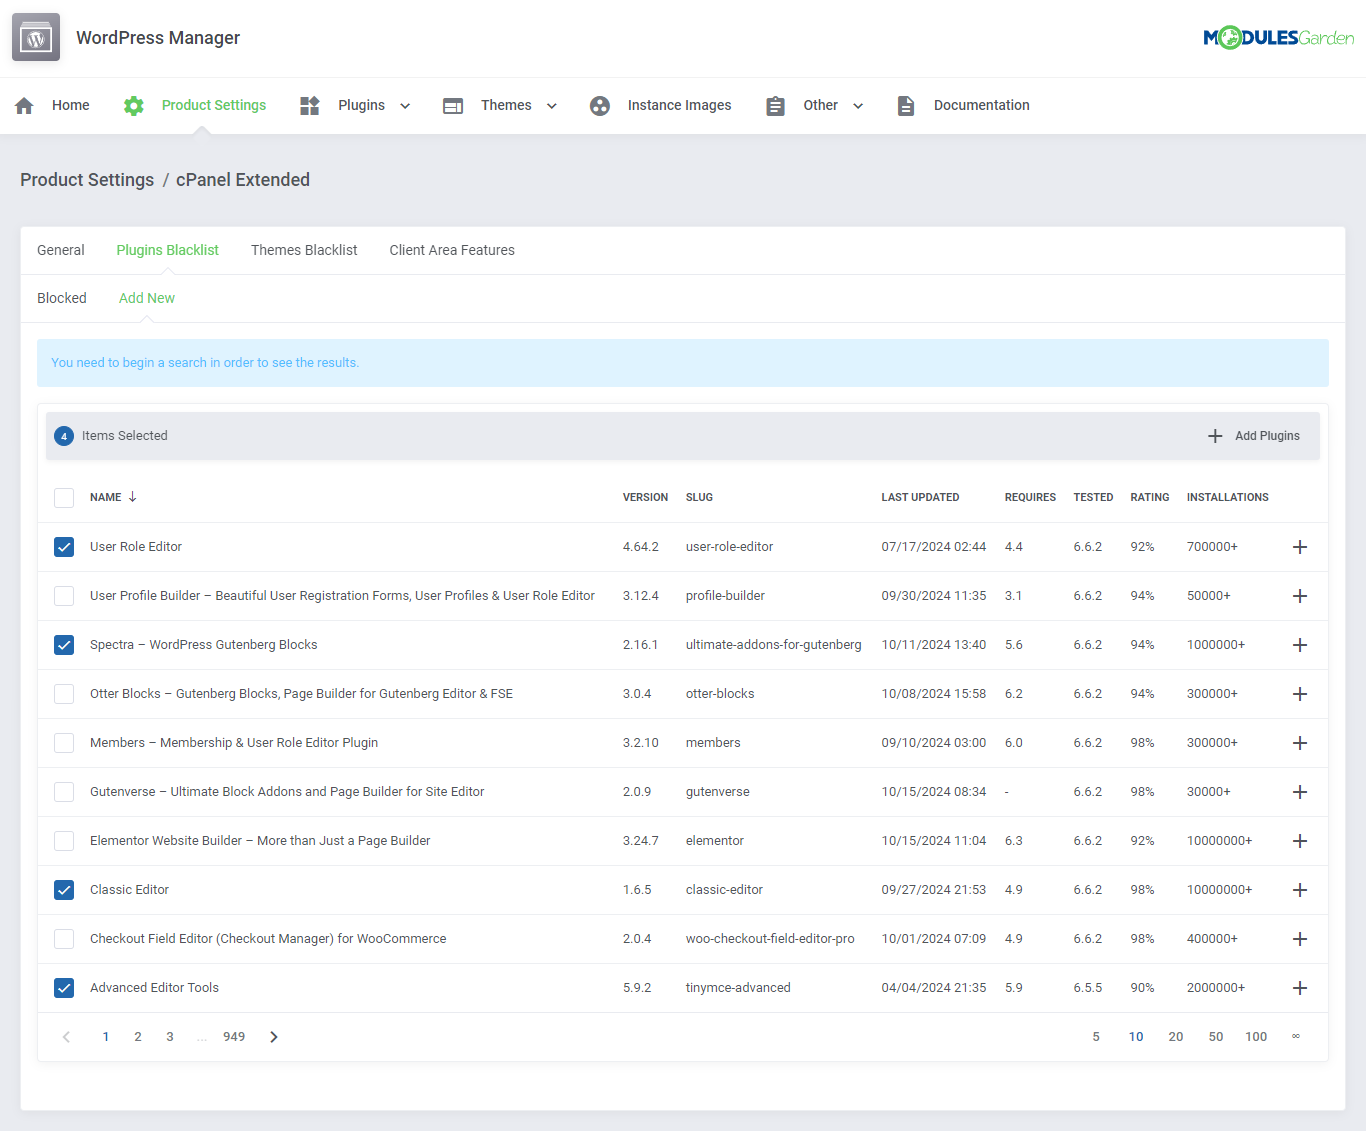Click the Product Settings gear icon
Image resolution: width=1366 pixels, height=1131 pixels.
point(133,105)
